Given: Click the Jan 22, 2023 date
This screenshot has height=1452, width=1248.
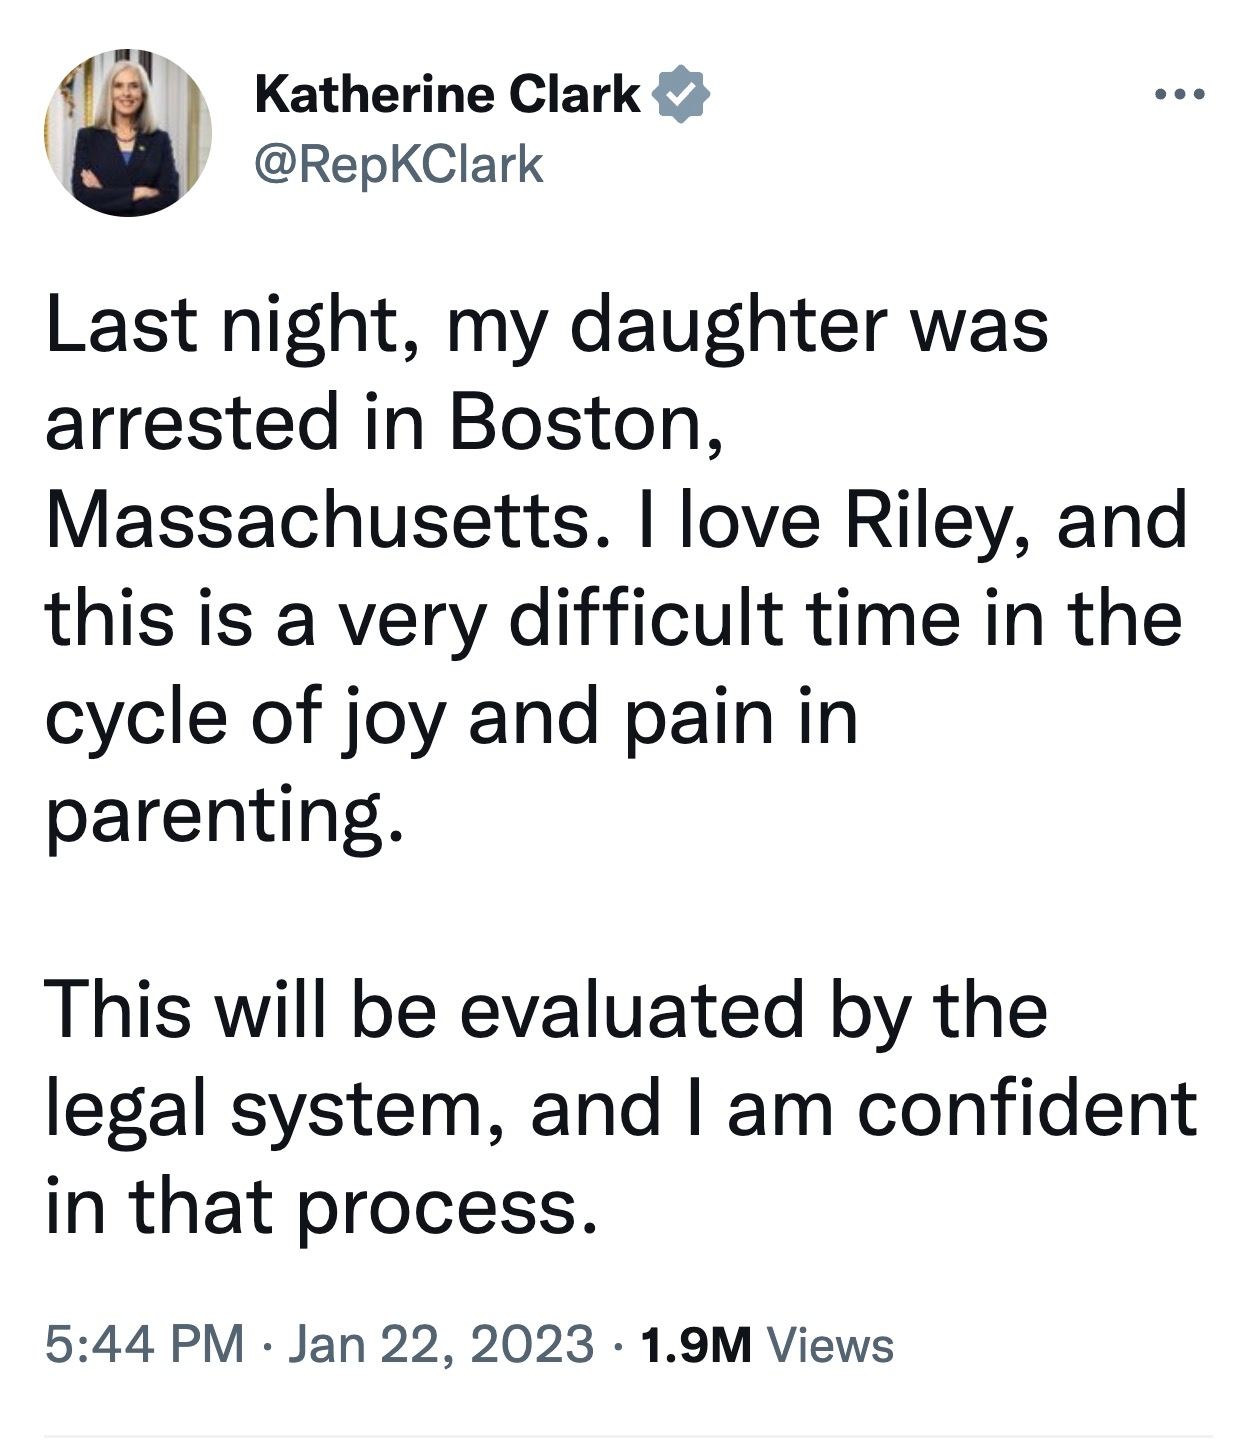Looking at the screenshot, I should tap(441, 1343).
